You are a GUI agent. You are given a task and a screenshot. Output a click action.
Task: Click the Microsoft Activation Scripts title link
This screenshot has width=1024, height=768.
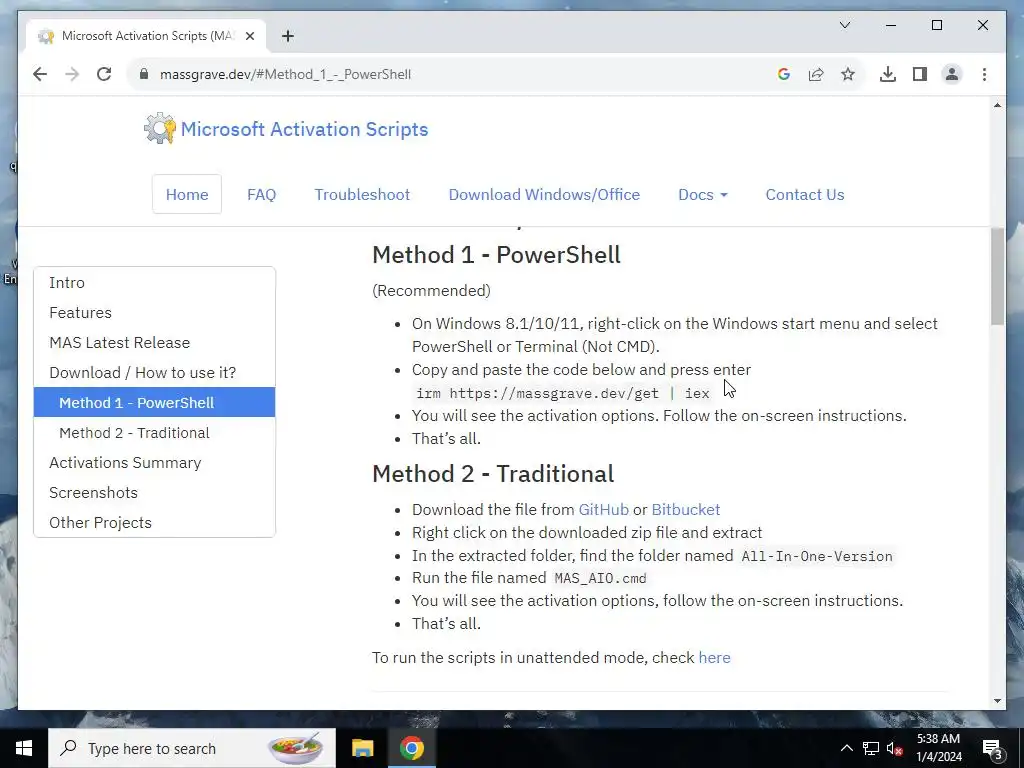304,129
